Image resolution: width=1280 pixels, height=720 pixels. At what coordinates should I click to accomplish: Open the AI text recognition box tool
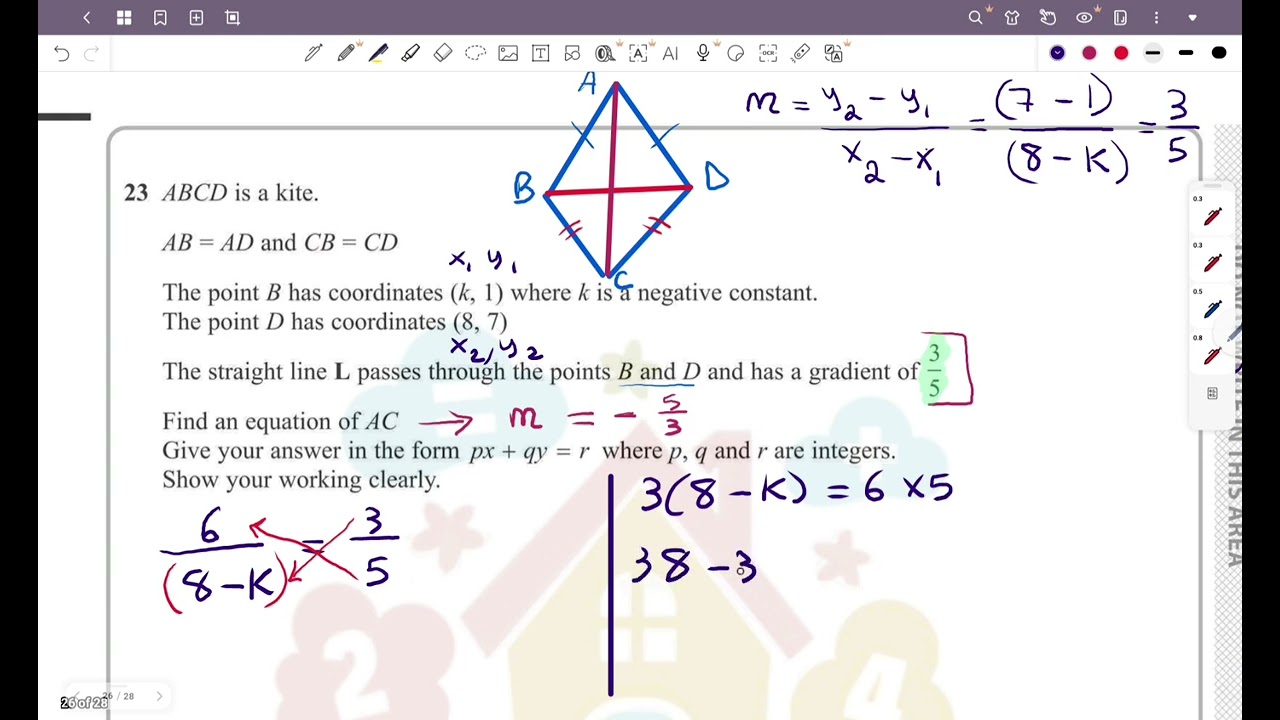pyautogui.click(x=637, y=53)
